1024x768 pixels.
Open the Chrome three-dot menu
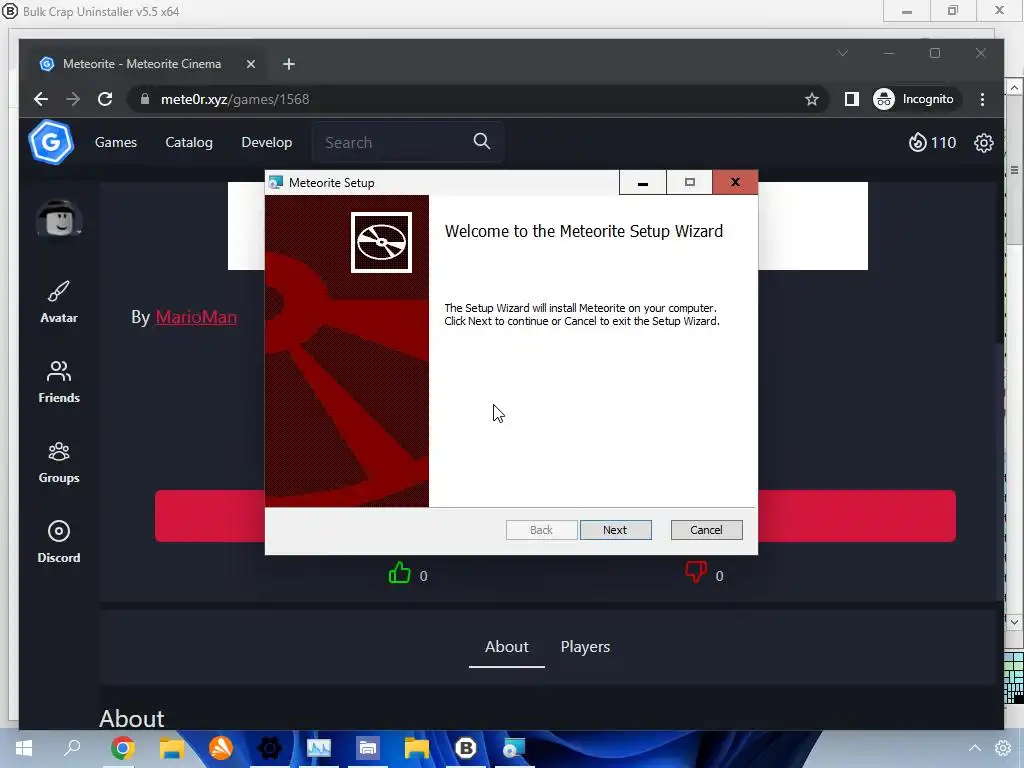(x=982, y=99)
